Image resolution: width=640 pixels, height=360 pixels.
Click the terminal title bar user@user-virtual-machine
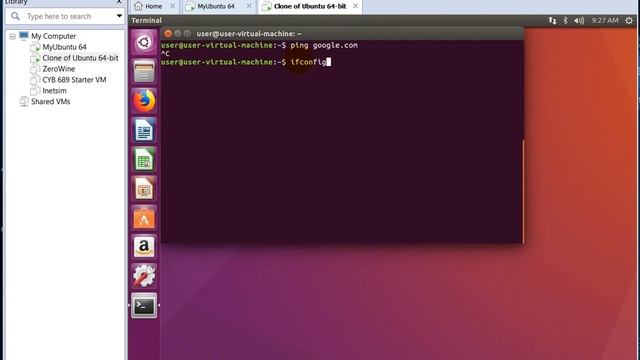[x=249, y=33]
